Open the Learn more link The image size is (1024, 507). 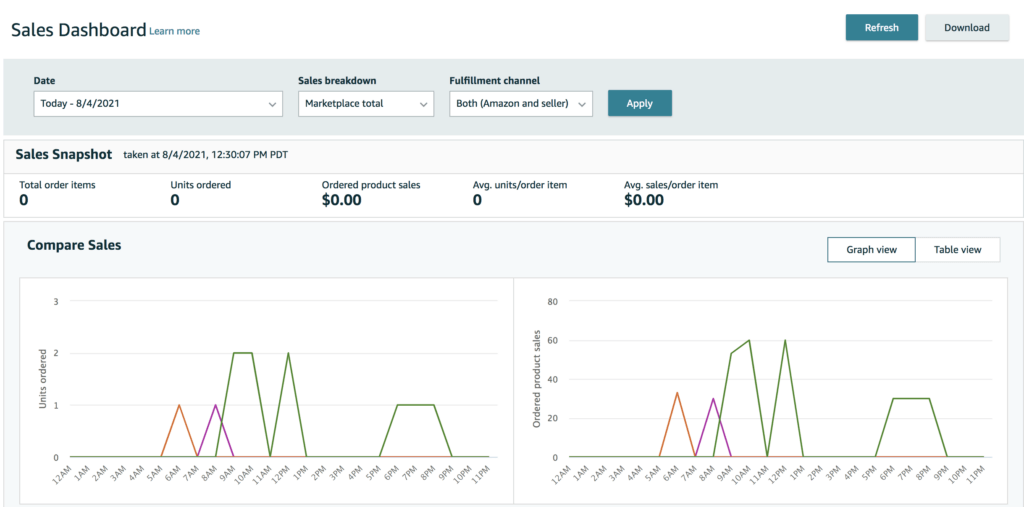[174, 31]
